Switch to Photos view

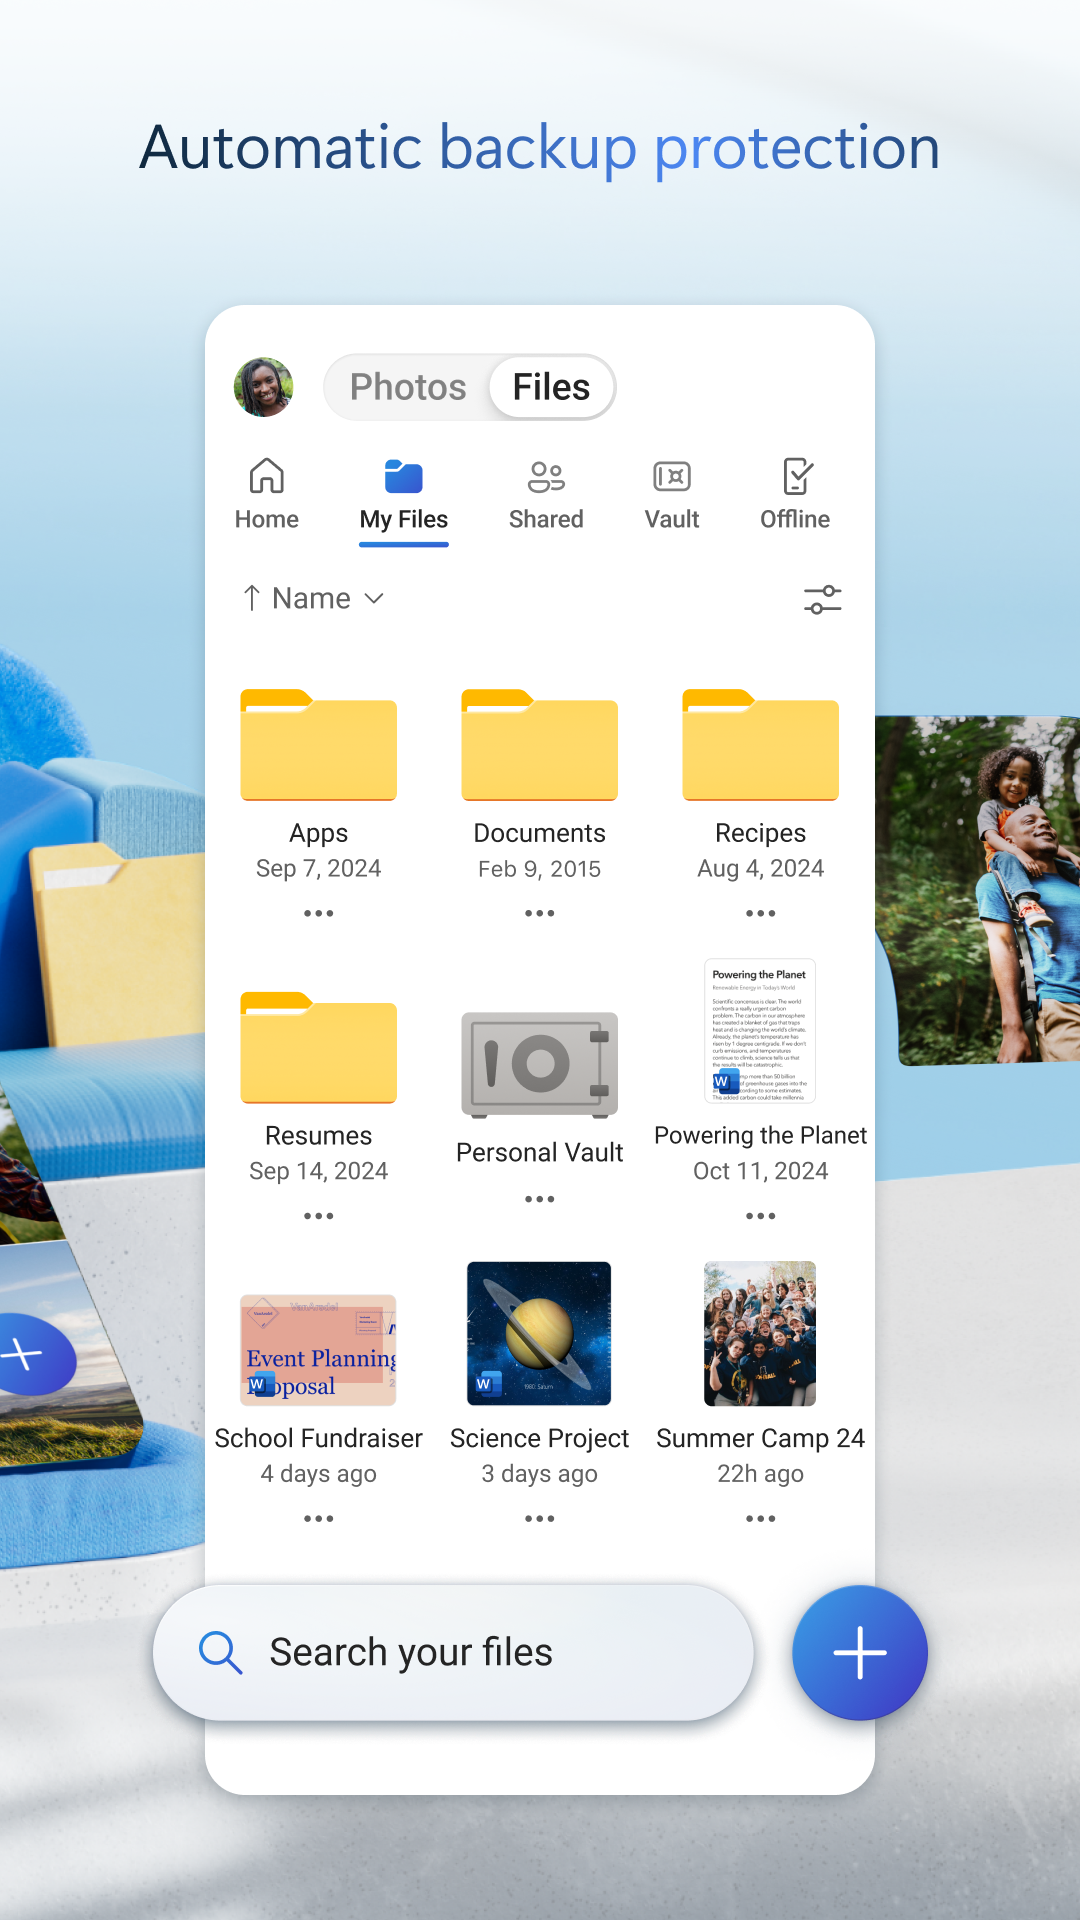[408, 387]
